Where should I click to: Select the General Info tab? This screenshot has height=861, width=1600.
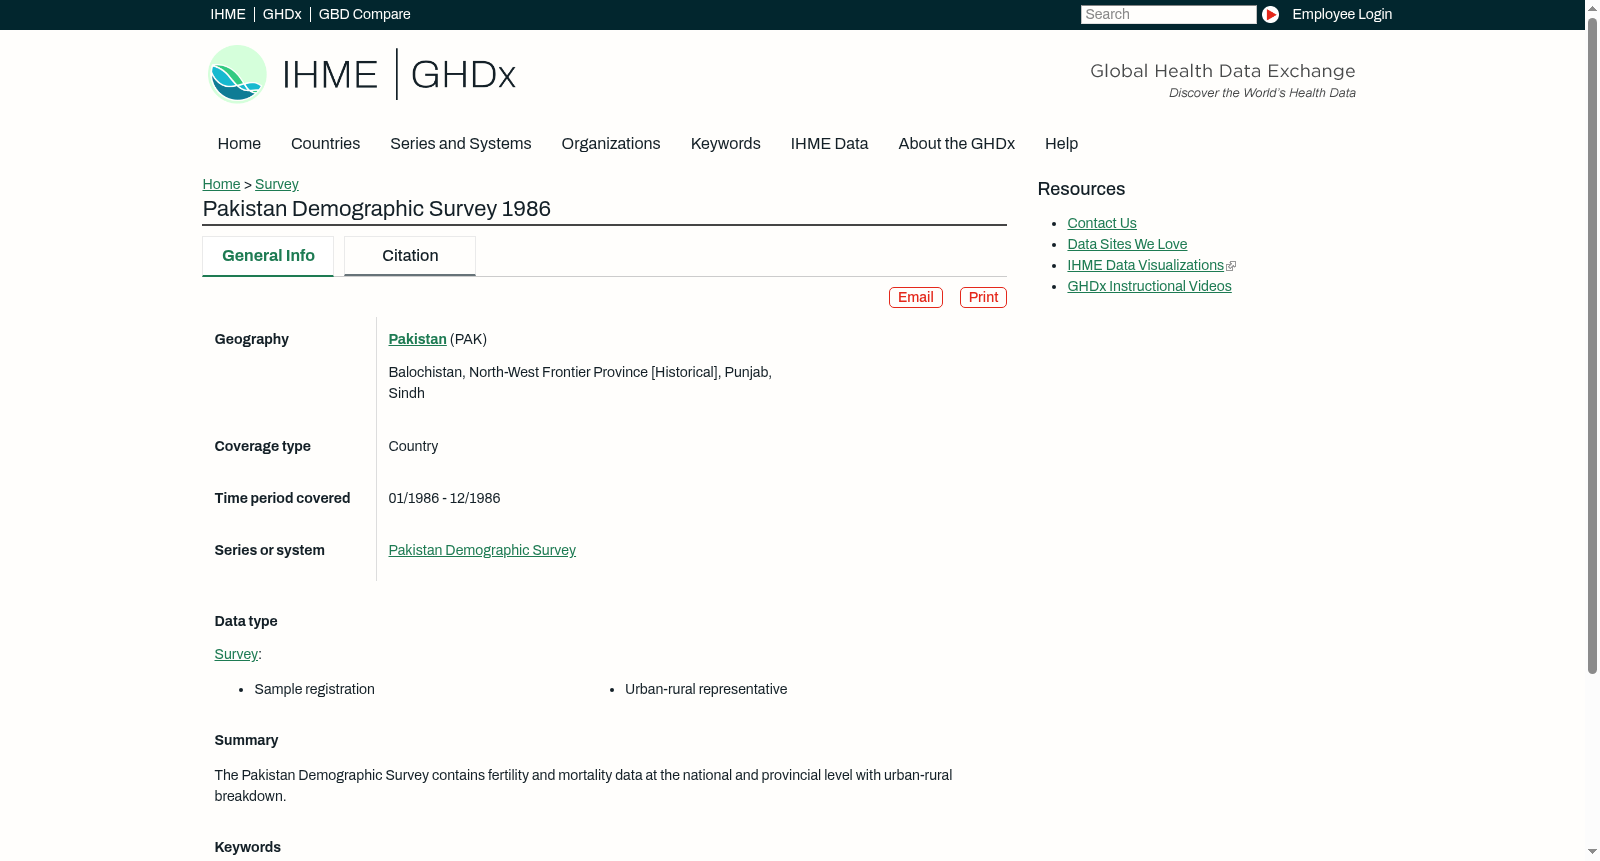pos(268,256)
